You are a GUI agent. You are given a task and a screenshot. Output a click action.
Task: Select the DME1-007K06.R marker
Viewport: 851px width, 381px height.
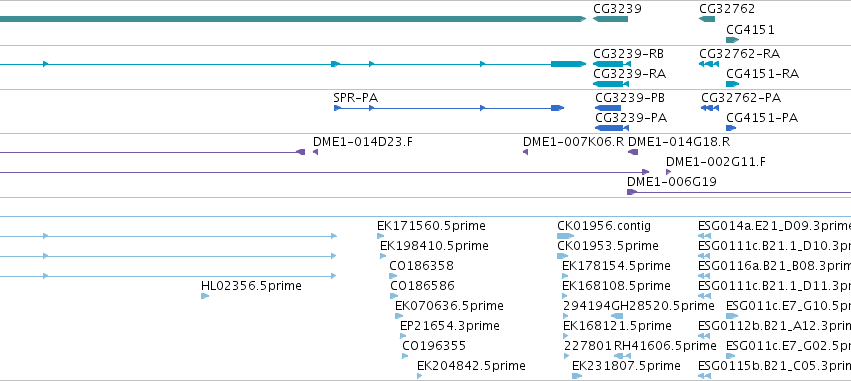tap(525, 152)
